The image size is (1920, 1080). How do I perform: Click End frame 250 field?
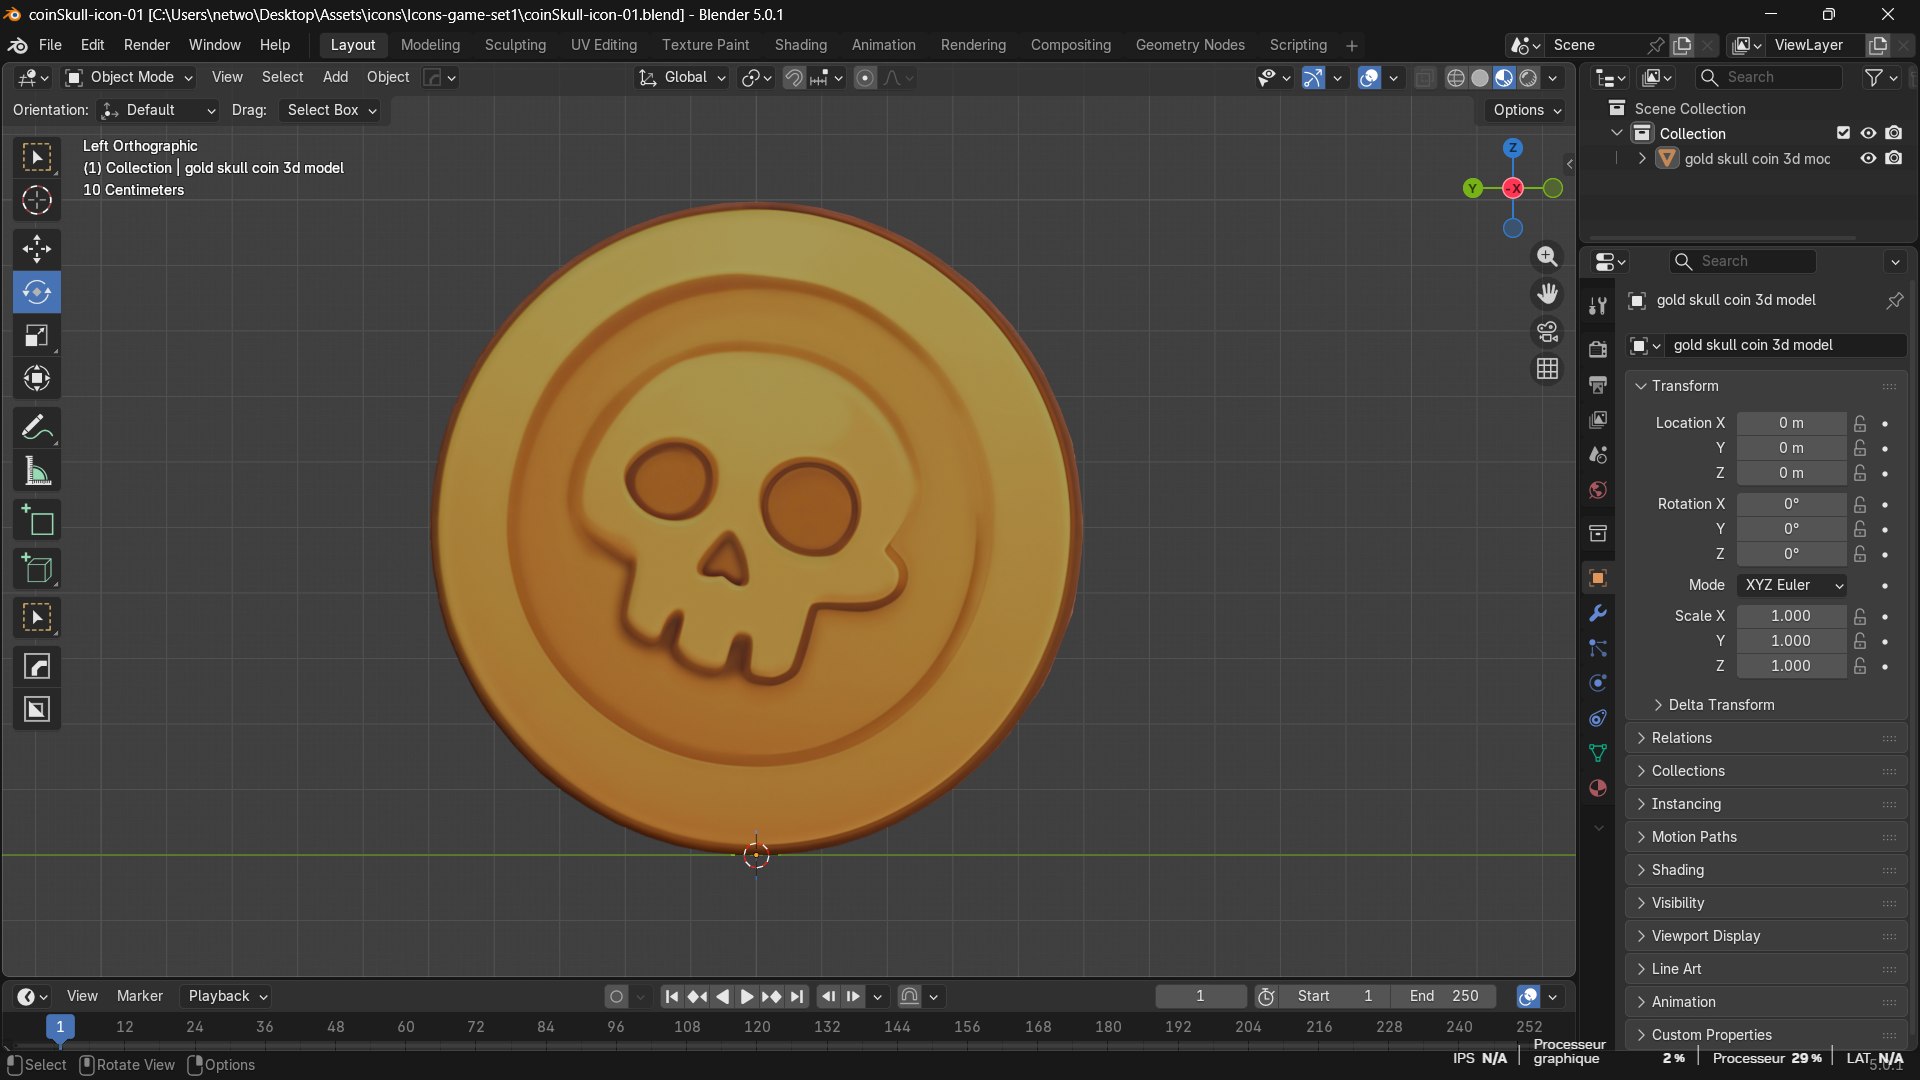(1445, 996)
